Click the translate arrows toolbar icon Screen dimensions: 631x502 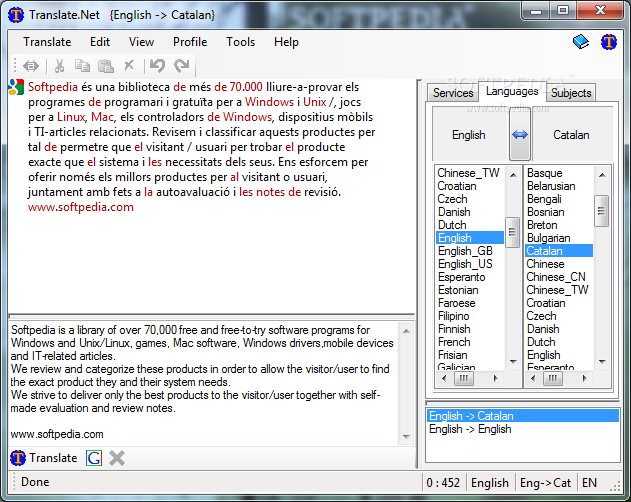pyautogui.click(x=31, y=66)
